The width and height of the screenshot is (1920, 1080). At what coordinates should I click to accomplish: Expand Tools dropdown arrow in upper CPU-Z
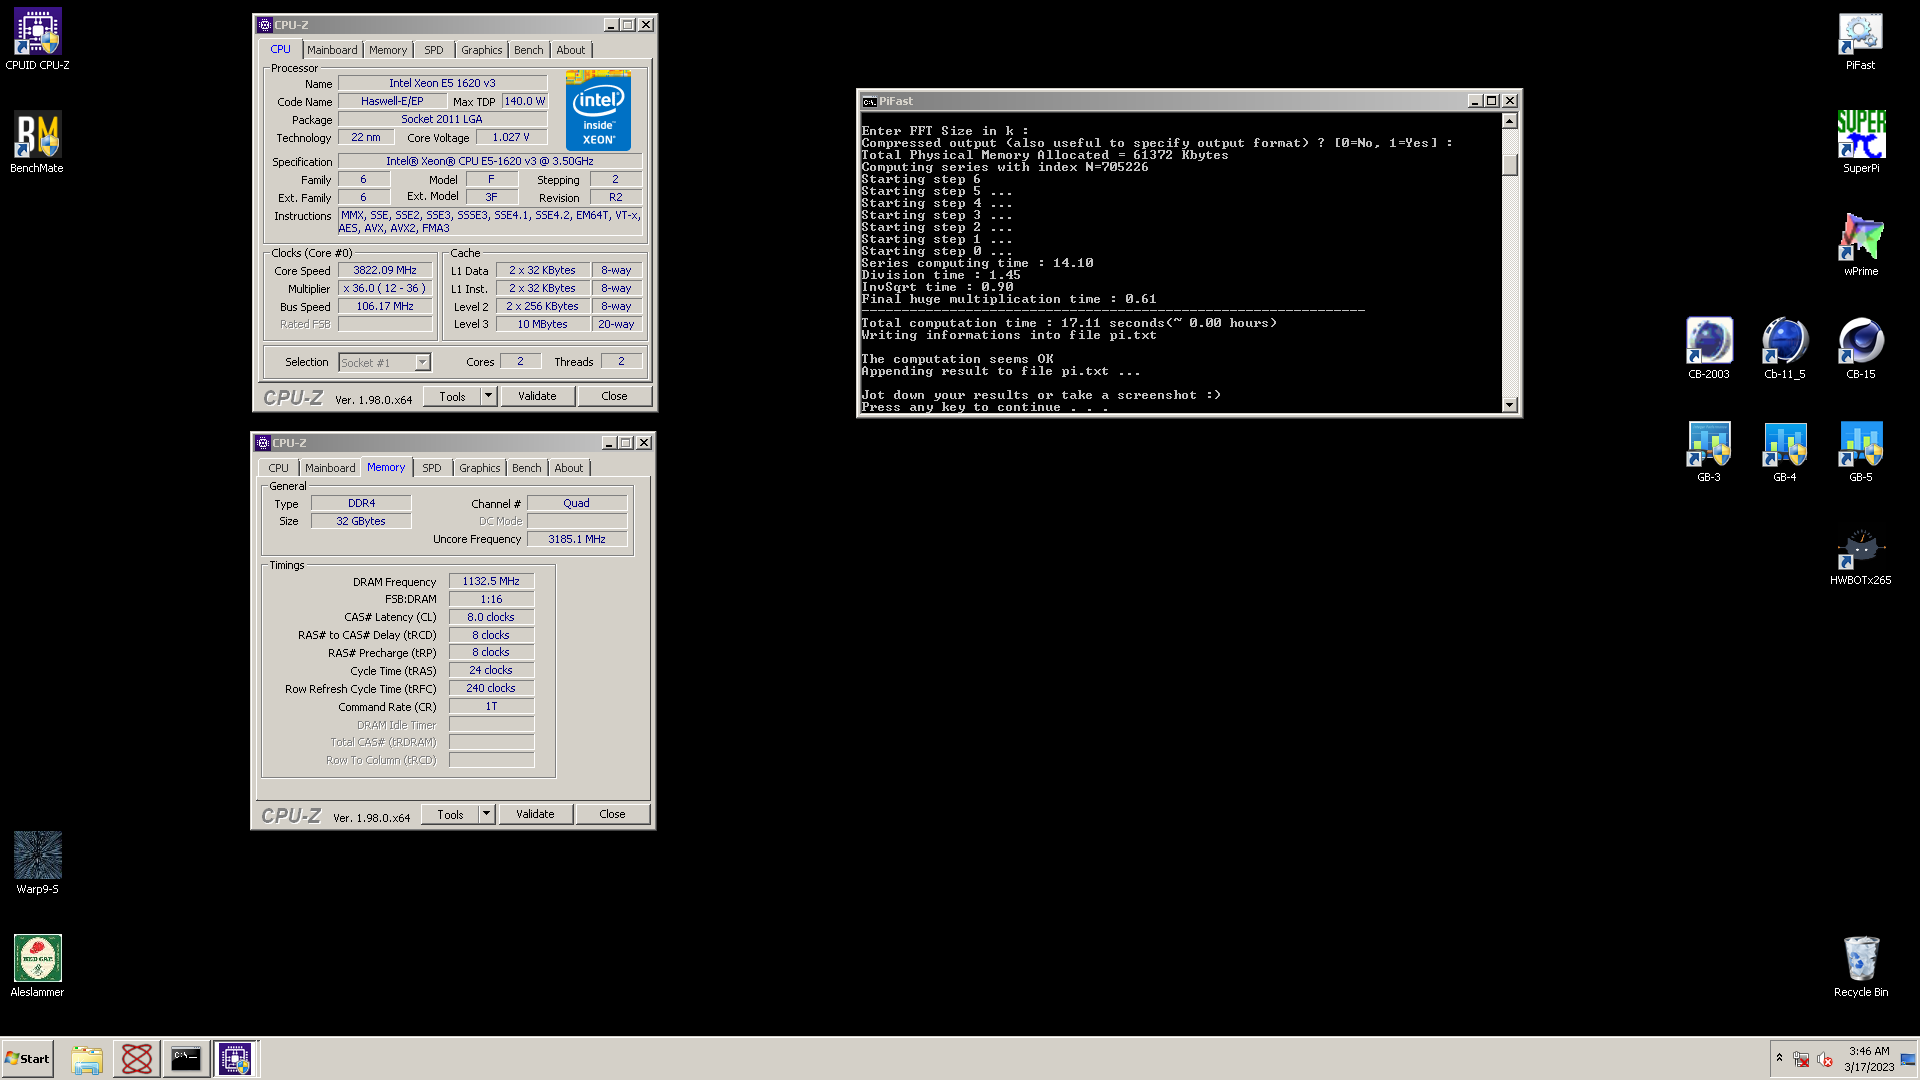click(x=488, y=397)
